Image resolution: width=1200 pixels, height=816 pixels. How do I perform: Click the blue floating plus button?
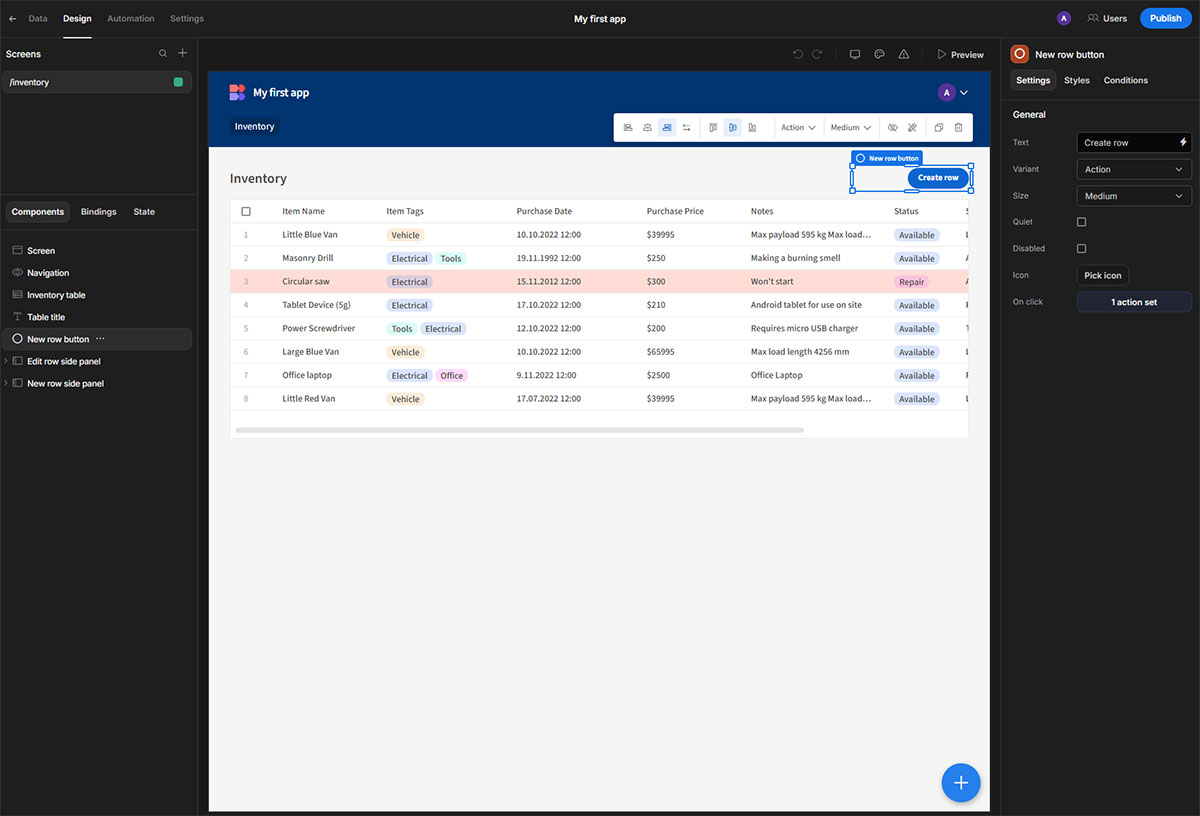[960, 783]
